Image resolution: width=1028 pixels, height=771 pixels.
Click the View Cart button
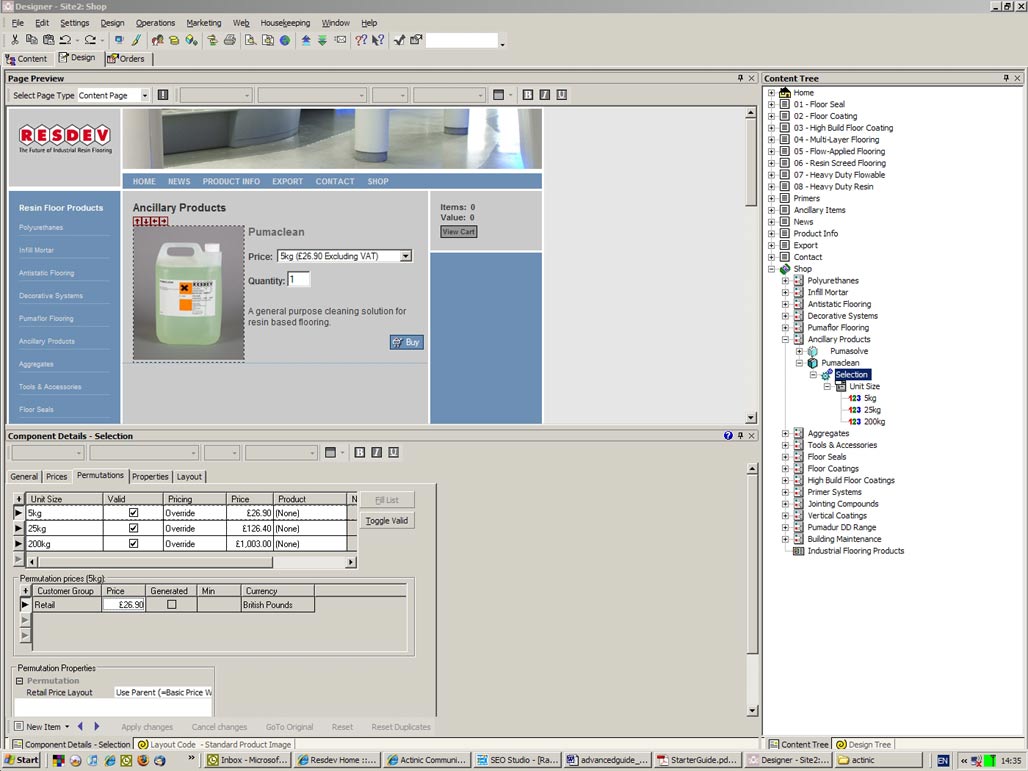tap(458, 232)
